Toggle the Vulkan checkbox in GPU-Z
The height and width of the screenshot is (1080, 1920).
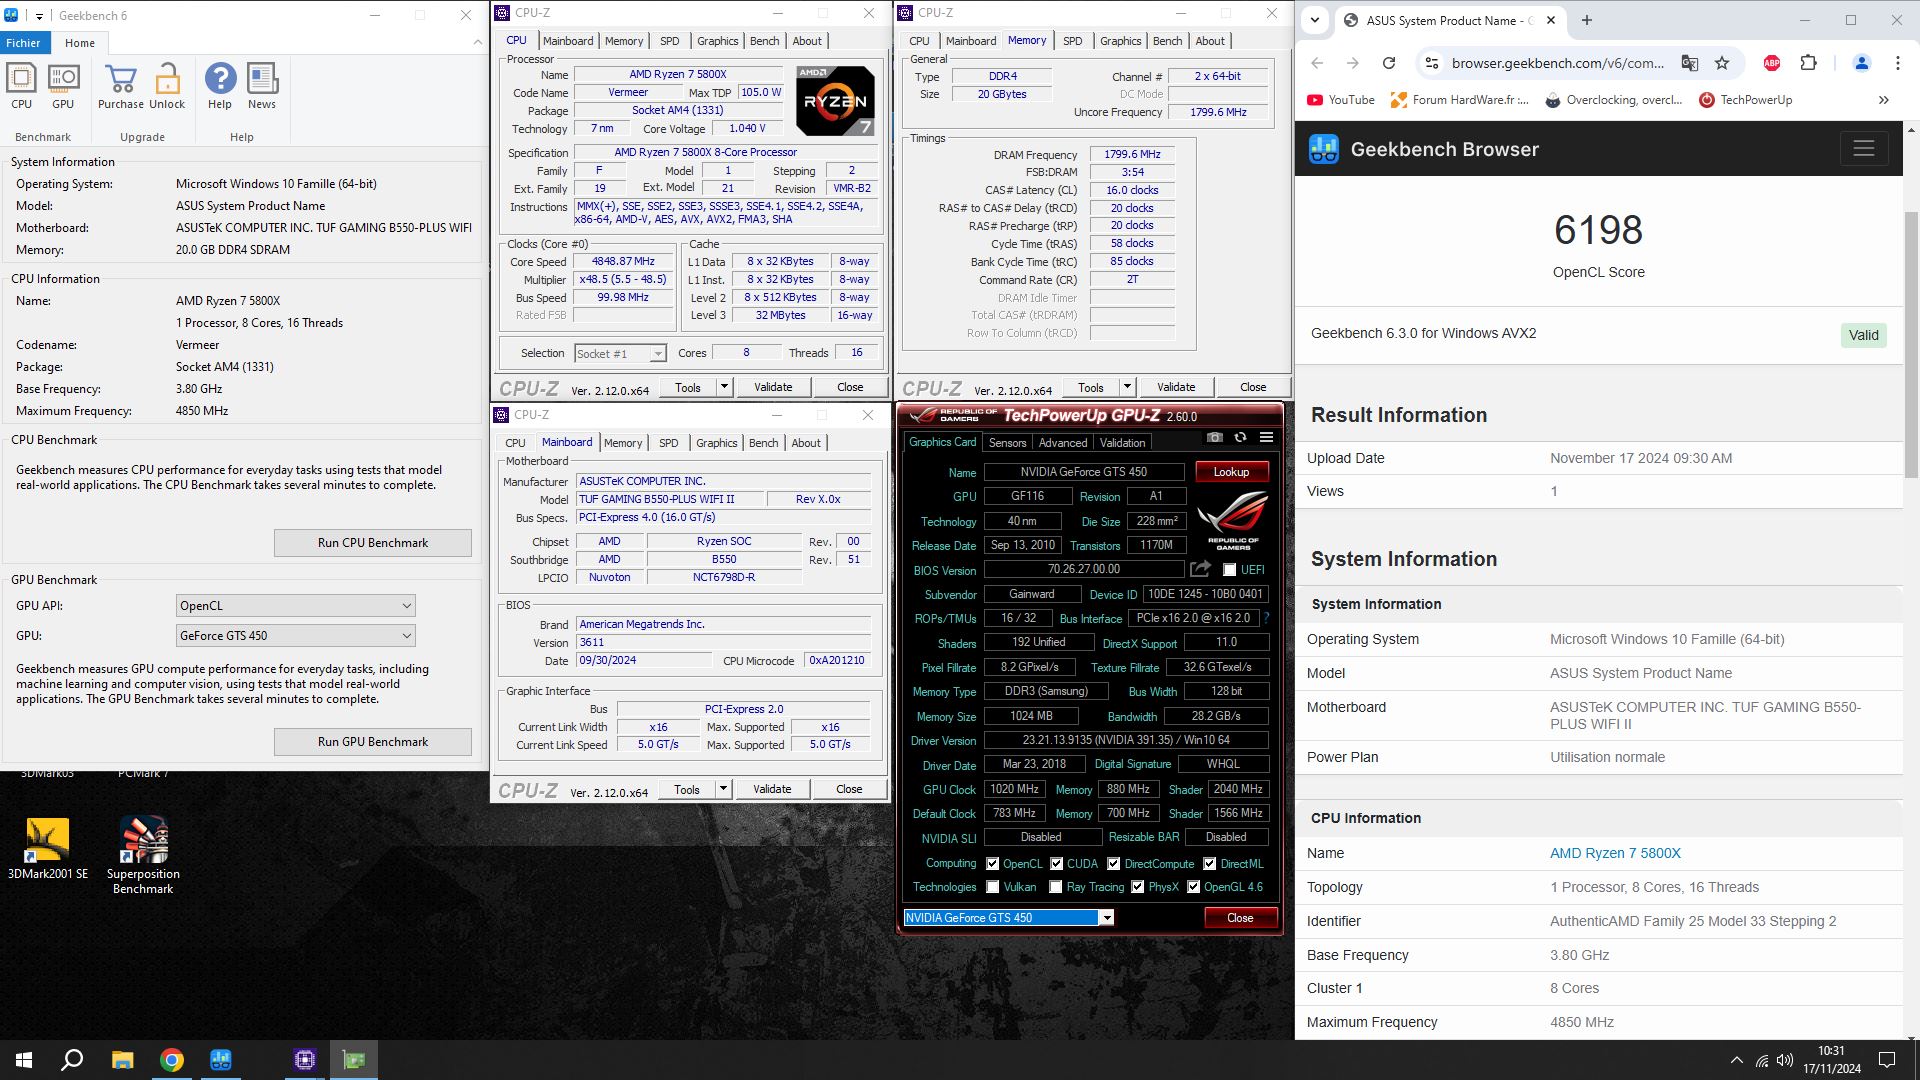(x=992, y=887)
